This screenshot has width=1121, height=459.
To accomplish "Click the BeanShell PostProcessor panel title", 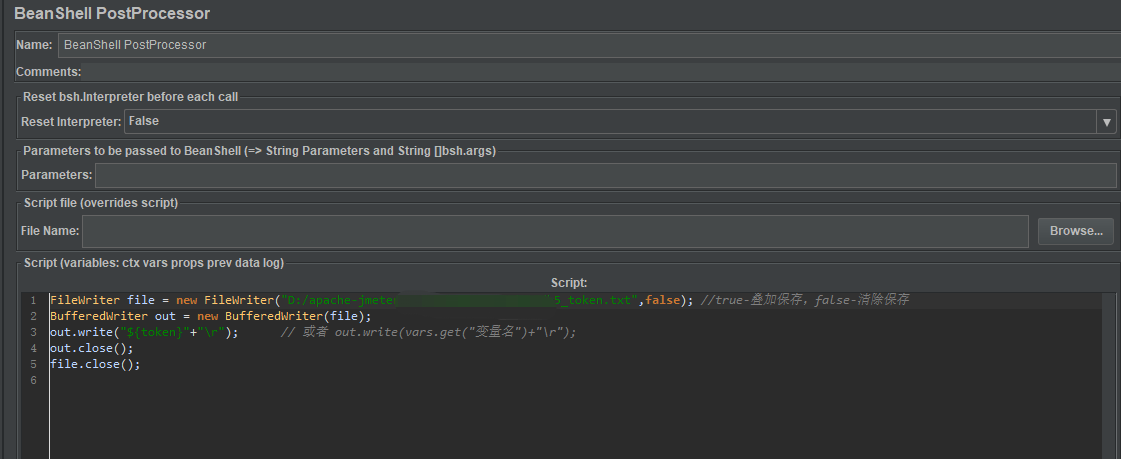I will tap(112, 14).
